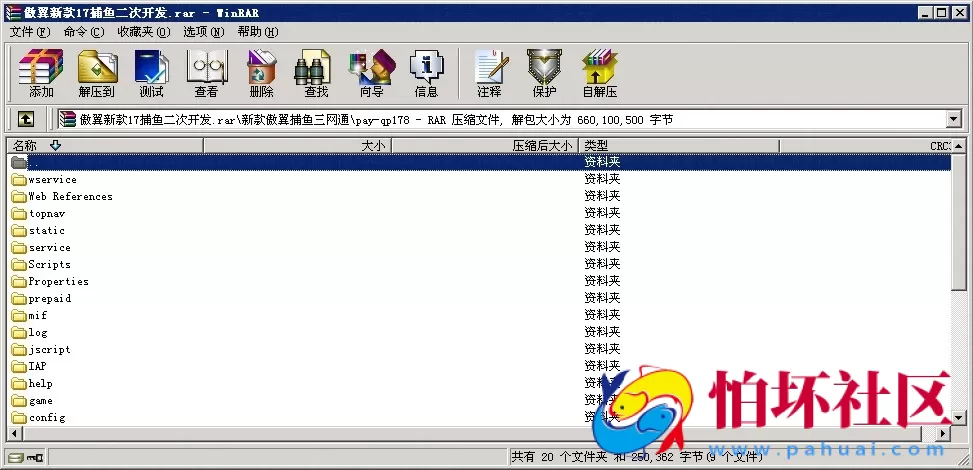The width and height of the screenshot is (973, 470).
Task: Click the 保护 (Protect) archive icon
Action: pos(544,73)
